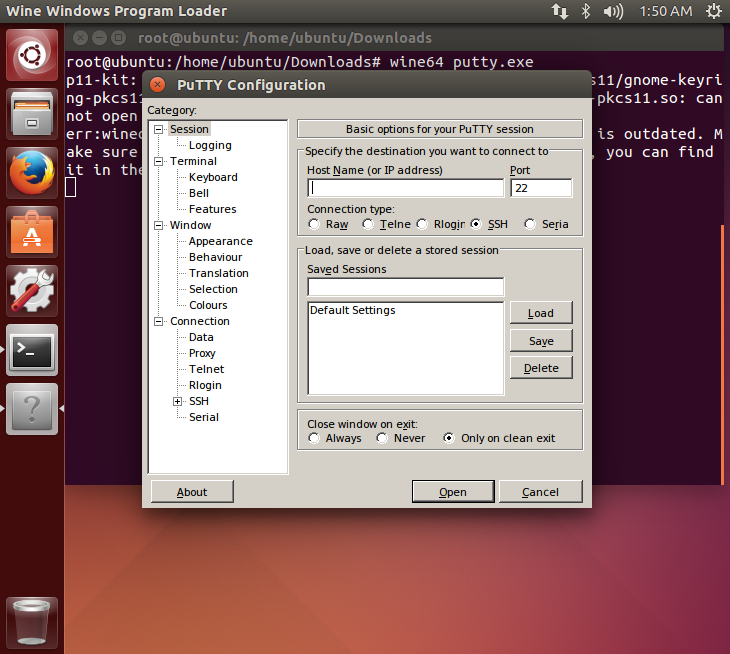Select Session category in tree
The width and height of the screenshot is (730, 654).
coord(189,129)
